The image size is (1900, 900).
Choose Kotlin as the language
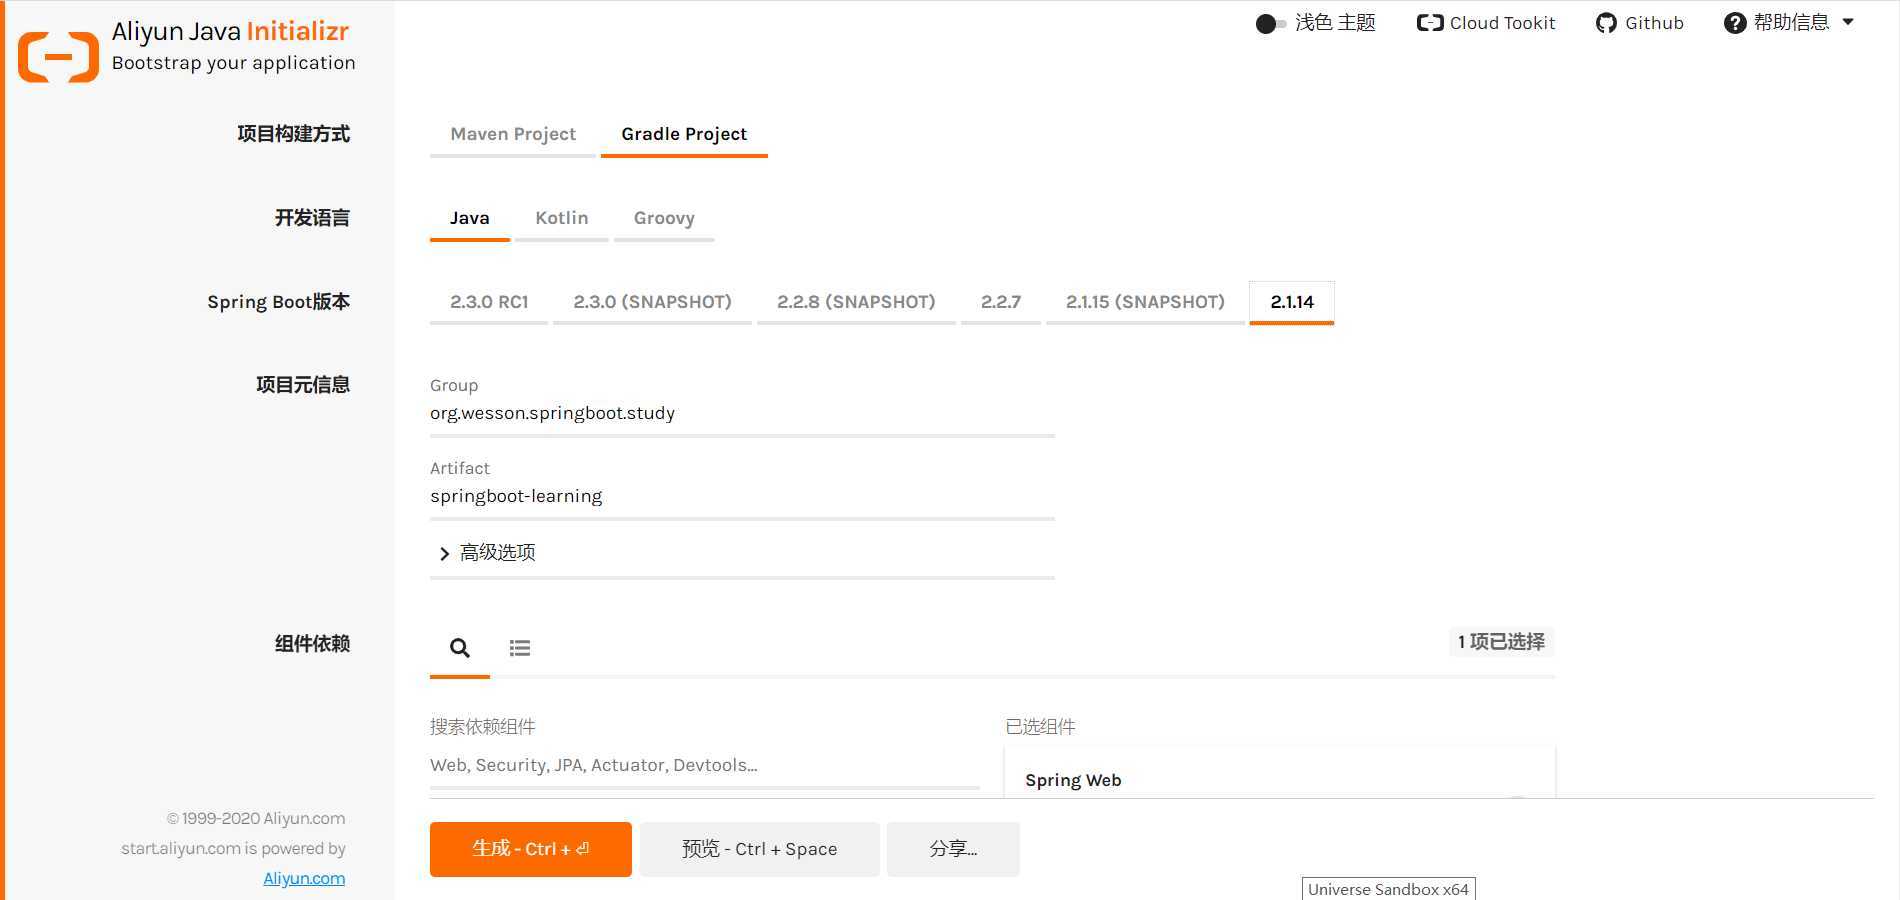tap(562, 218)
